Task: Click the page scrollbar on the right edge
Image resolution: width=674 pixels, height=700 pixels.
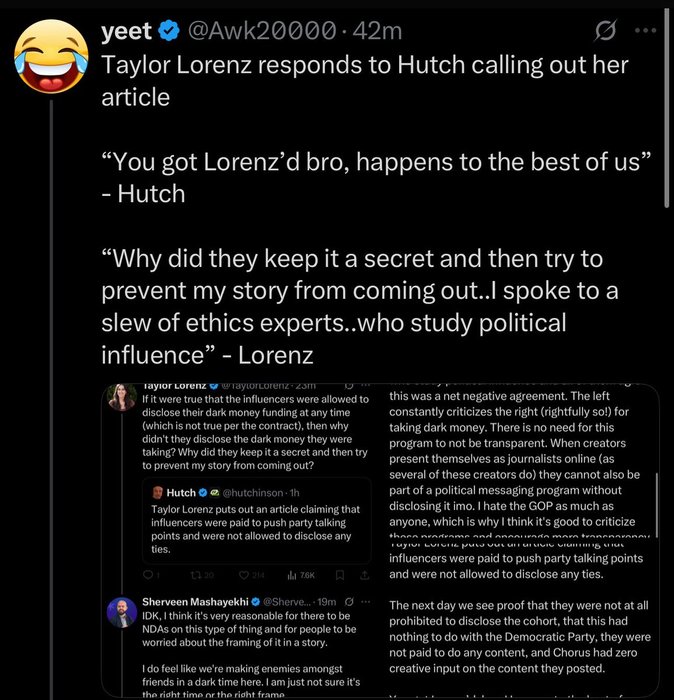Action: point(668,100)
